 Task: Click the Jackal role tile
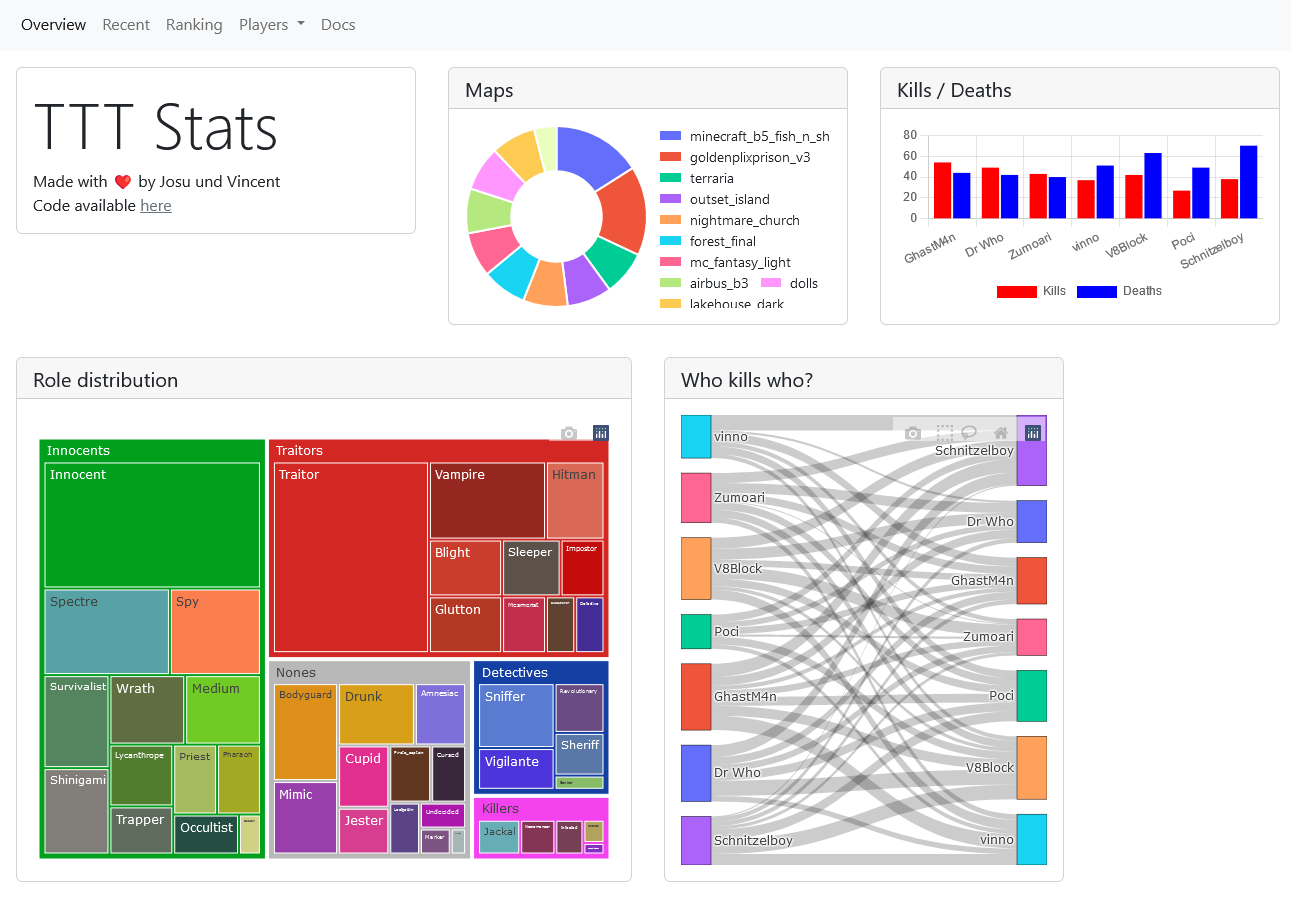pyautogui.click(x=499, y=837)
